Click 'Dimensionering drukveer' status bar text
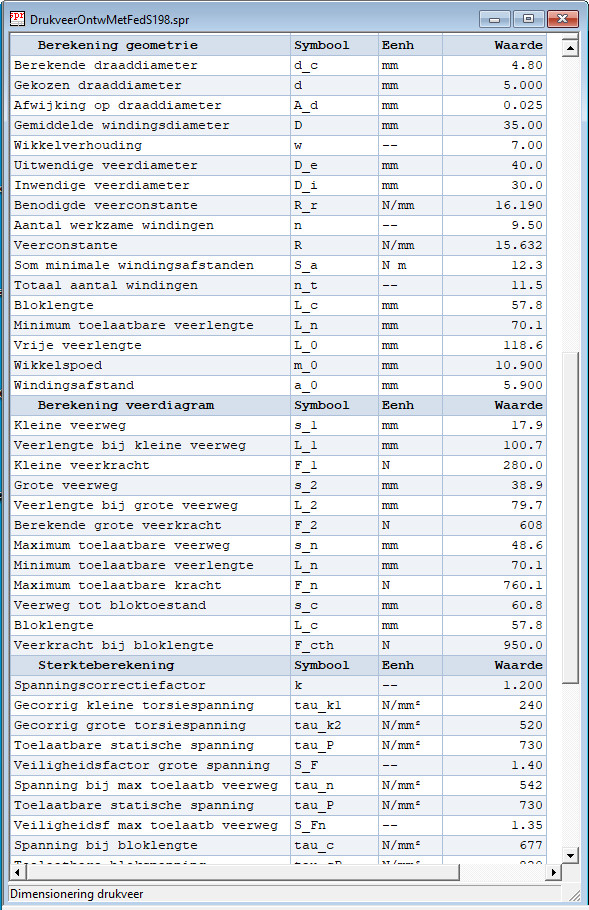Screen dimensions: 589x910 point(77,894)
